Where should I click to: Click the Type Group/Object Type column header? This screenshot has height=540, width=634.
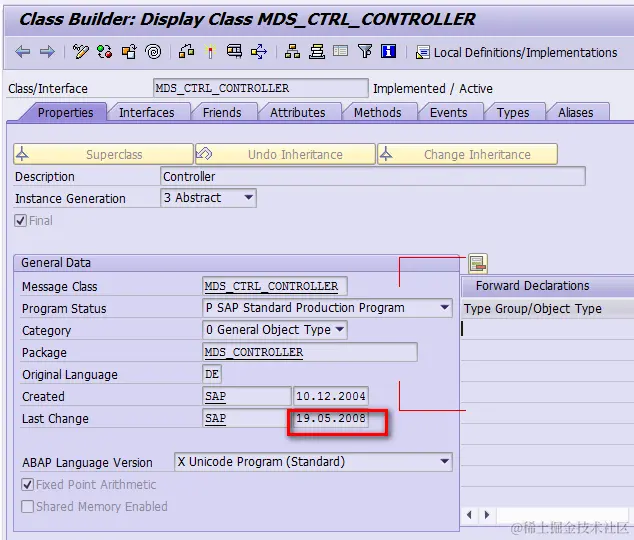533,309
